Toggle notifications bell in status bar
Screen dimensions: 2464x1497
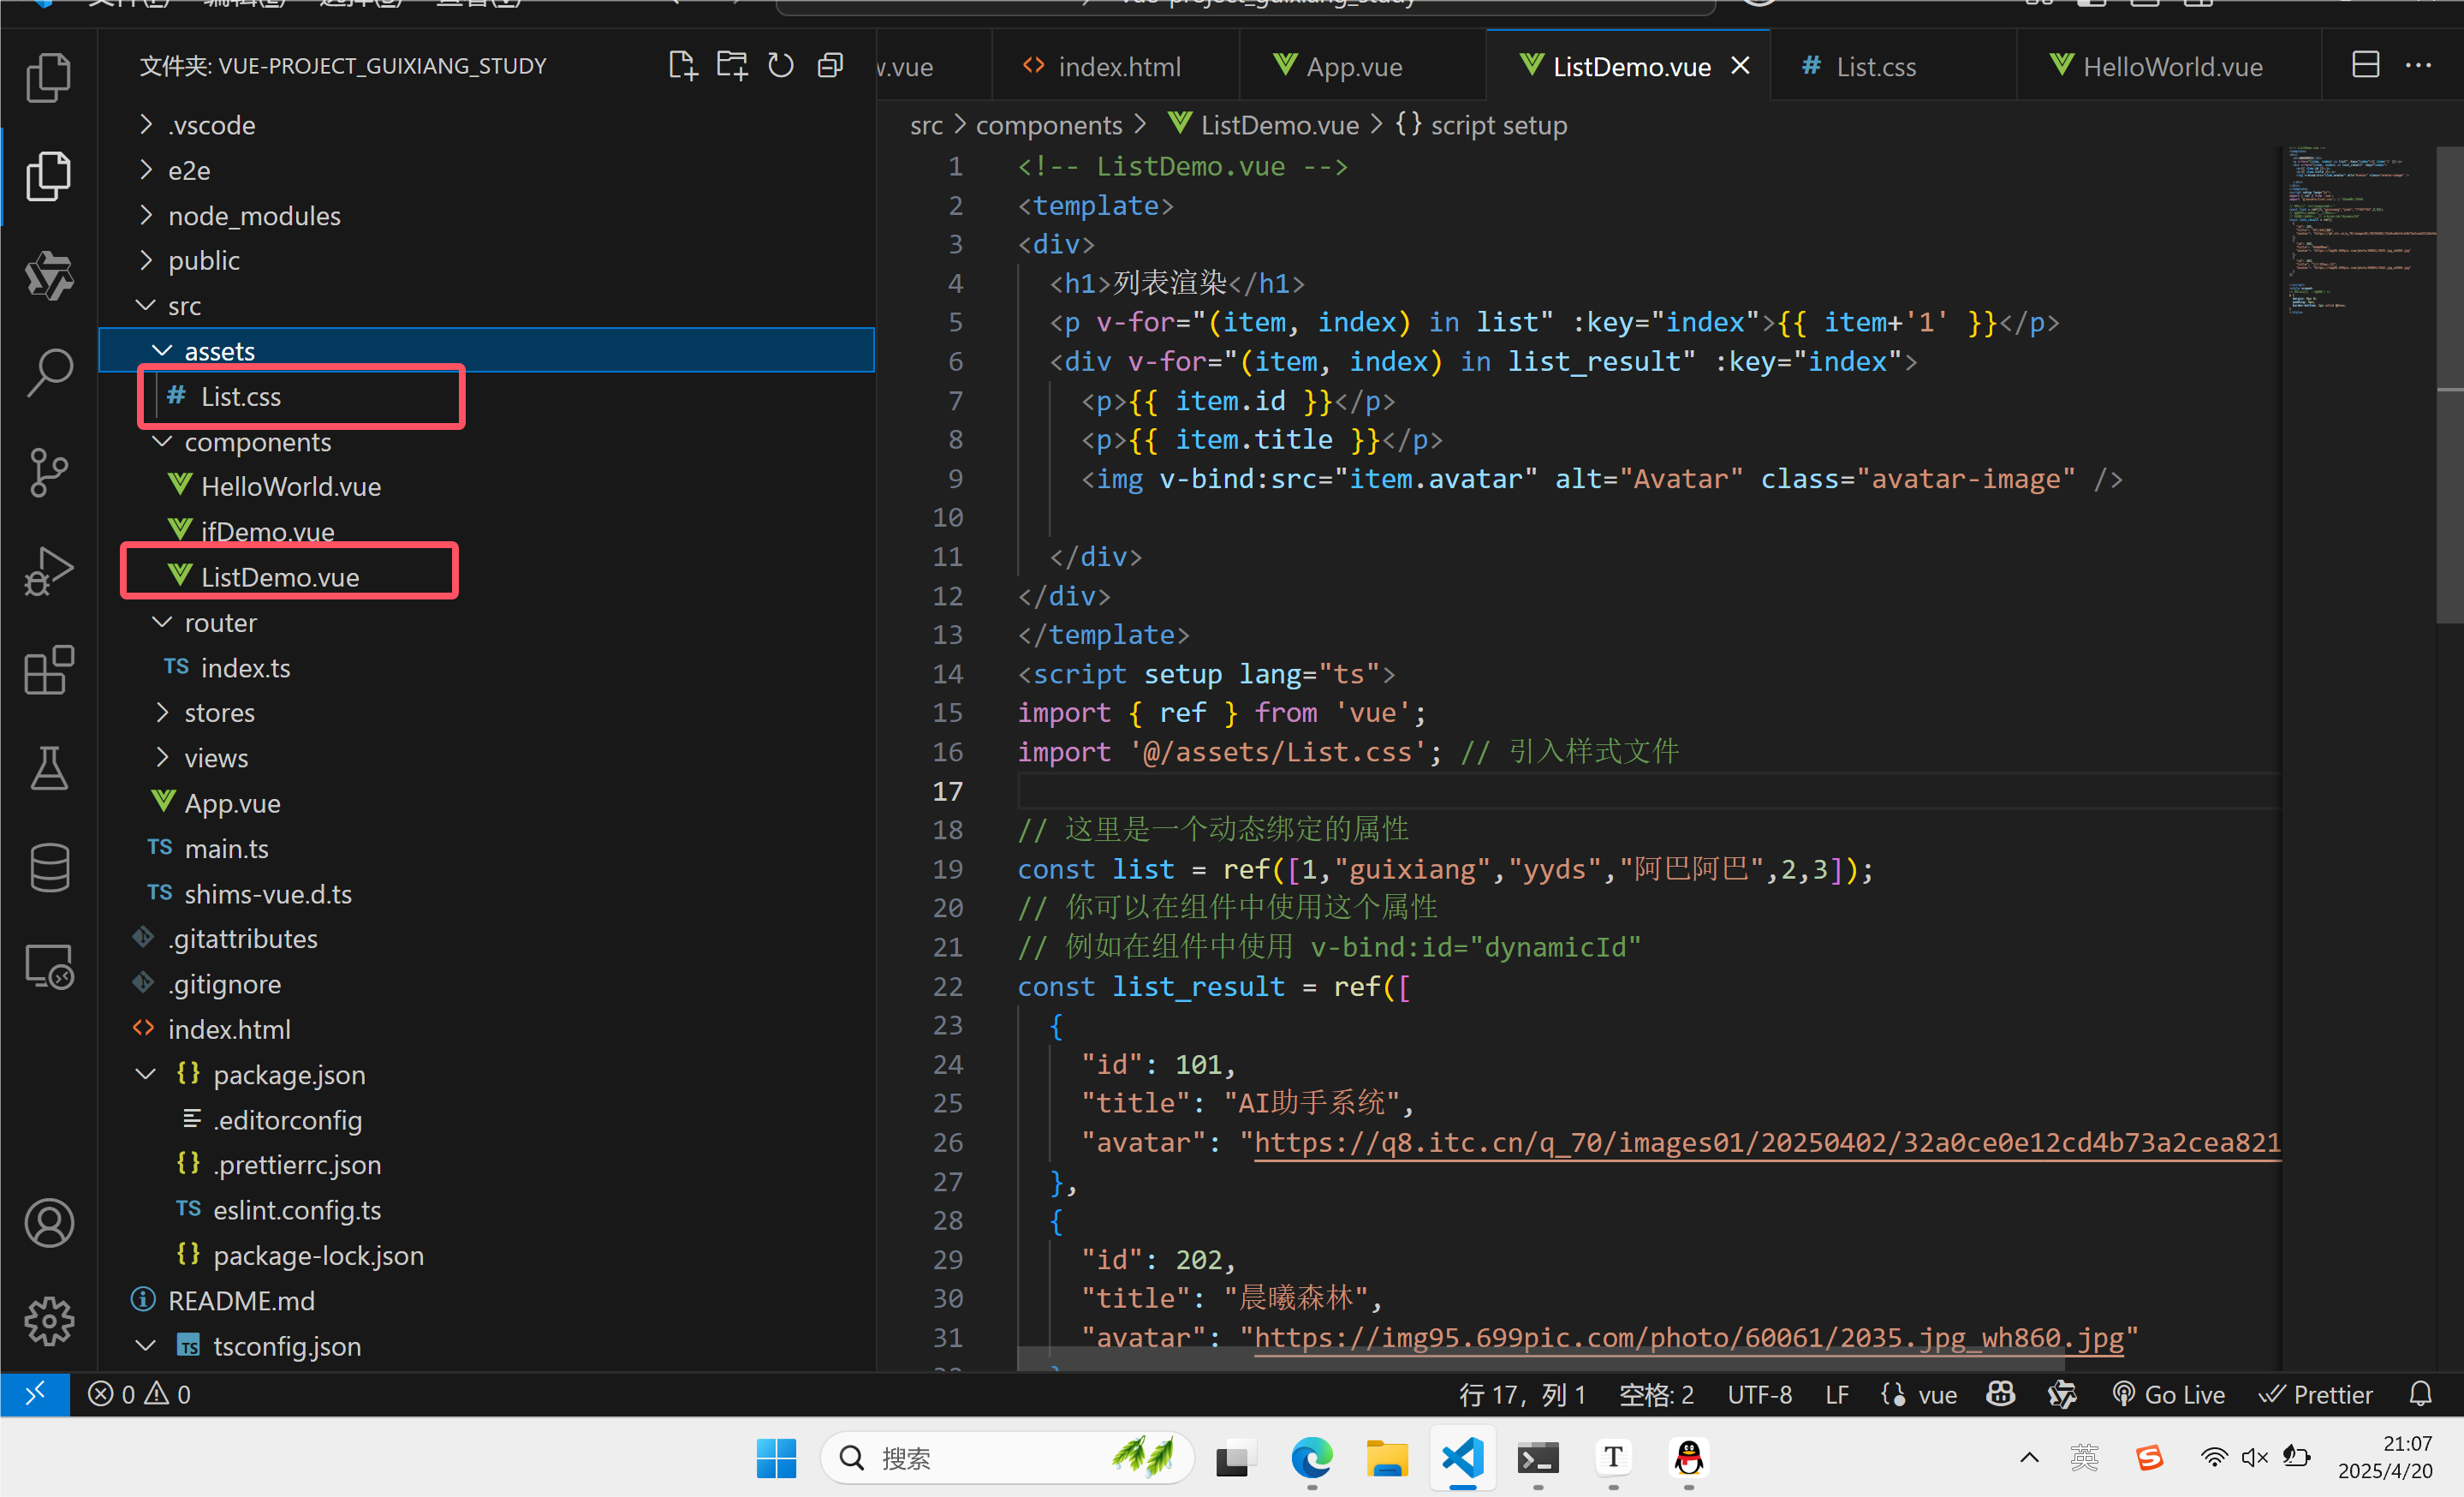(2420, 1394)
